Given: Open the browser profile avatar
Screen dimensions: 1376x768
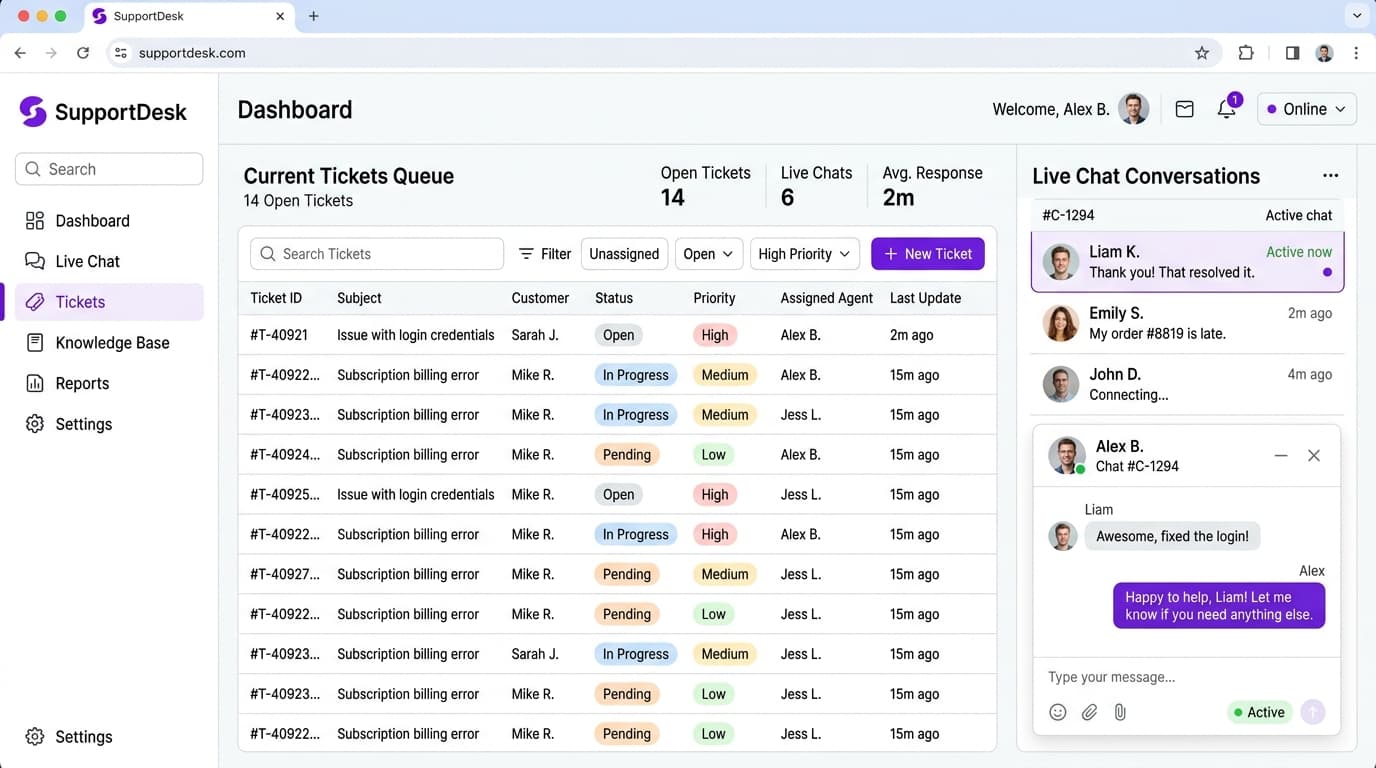Looking at the screenshot, I should (x=1324, y=53).
